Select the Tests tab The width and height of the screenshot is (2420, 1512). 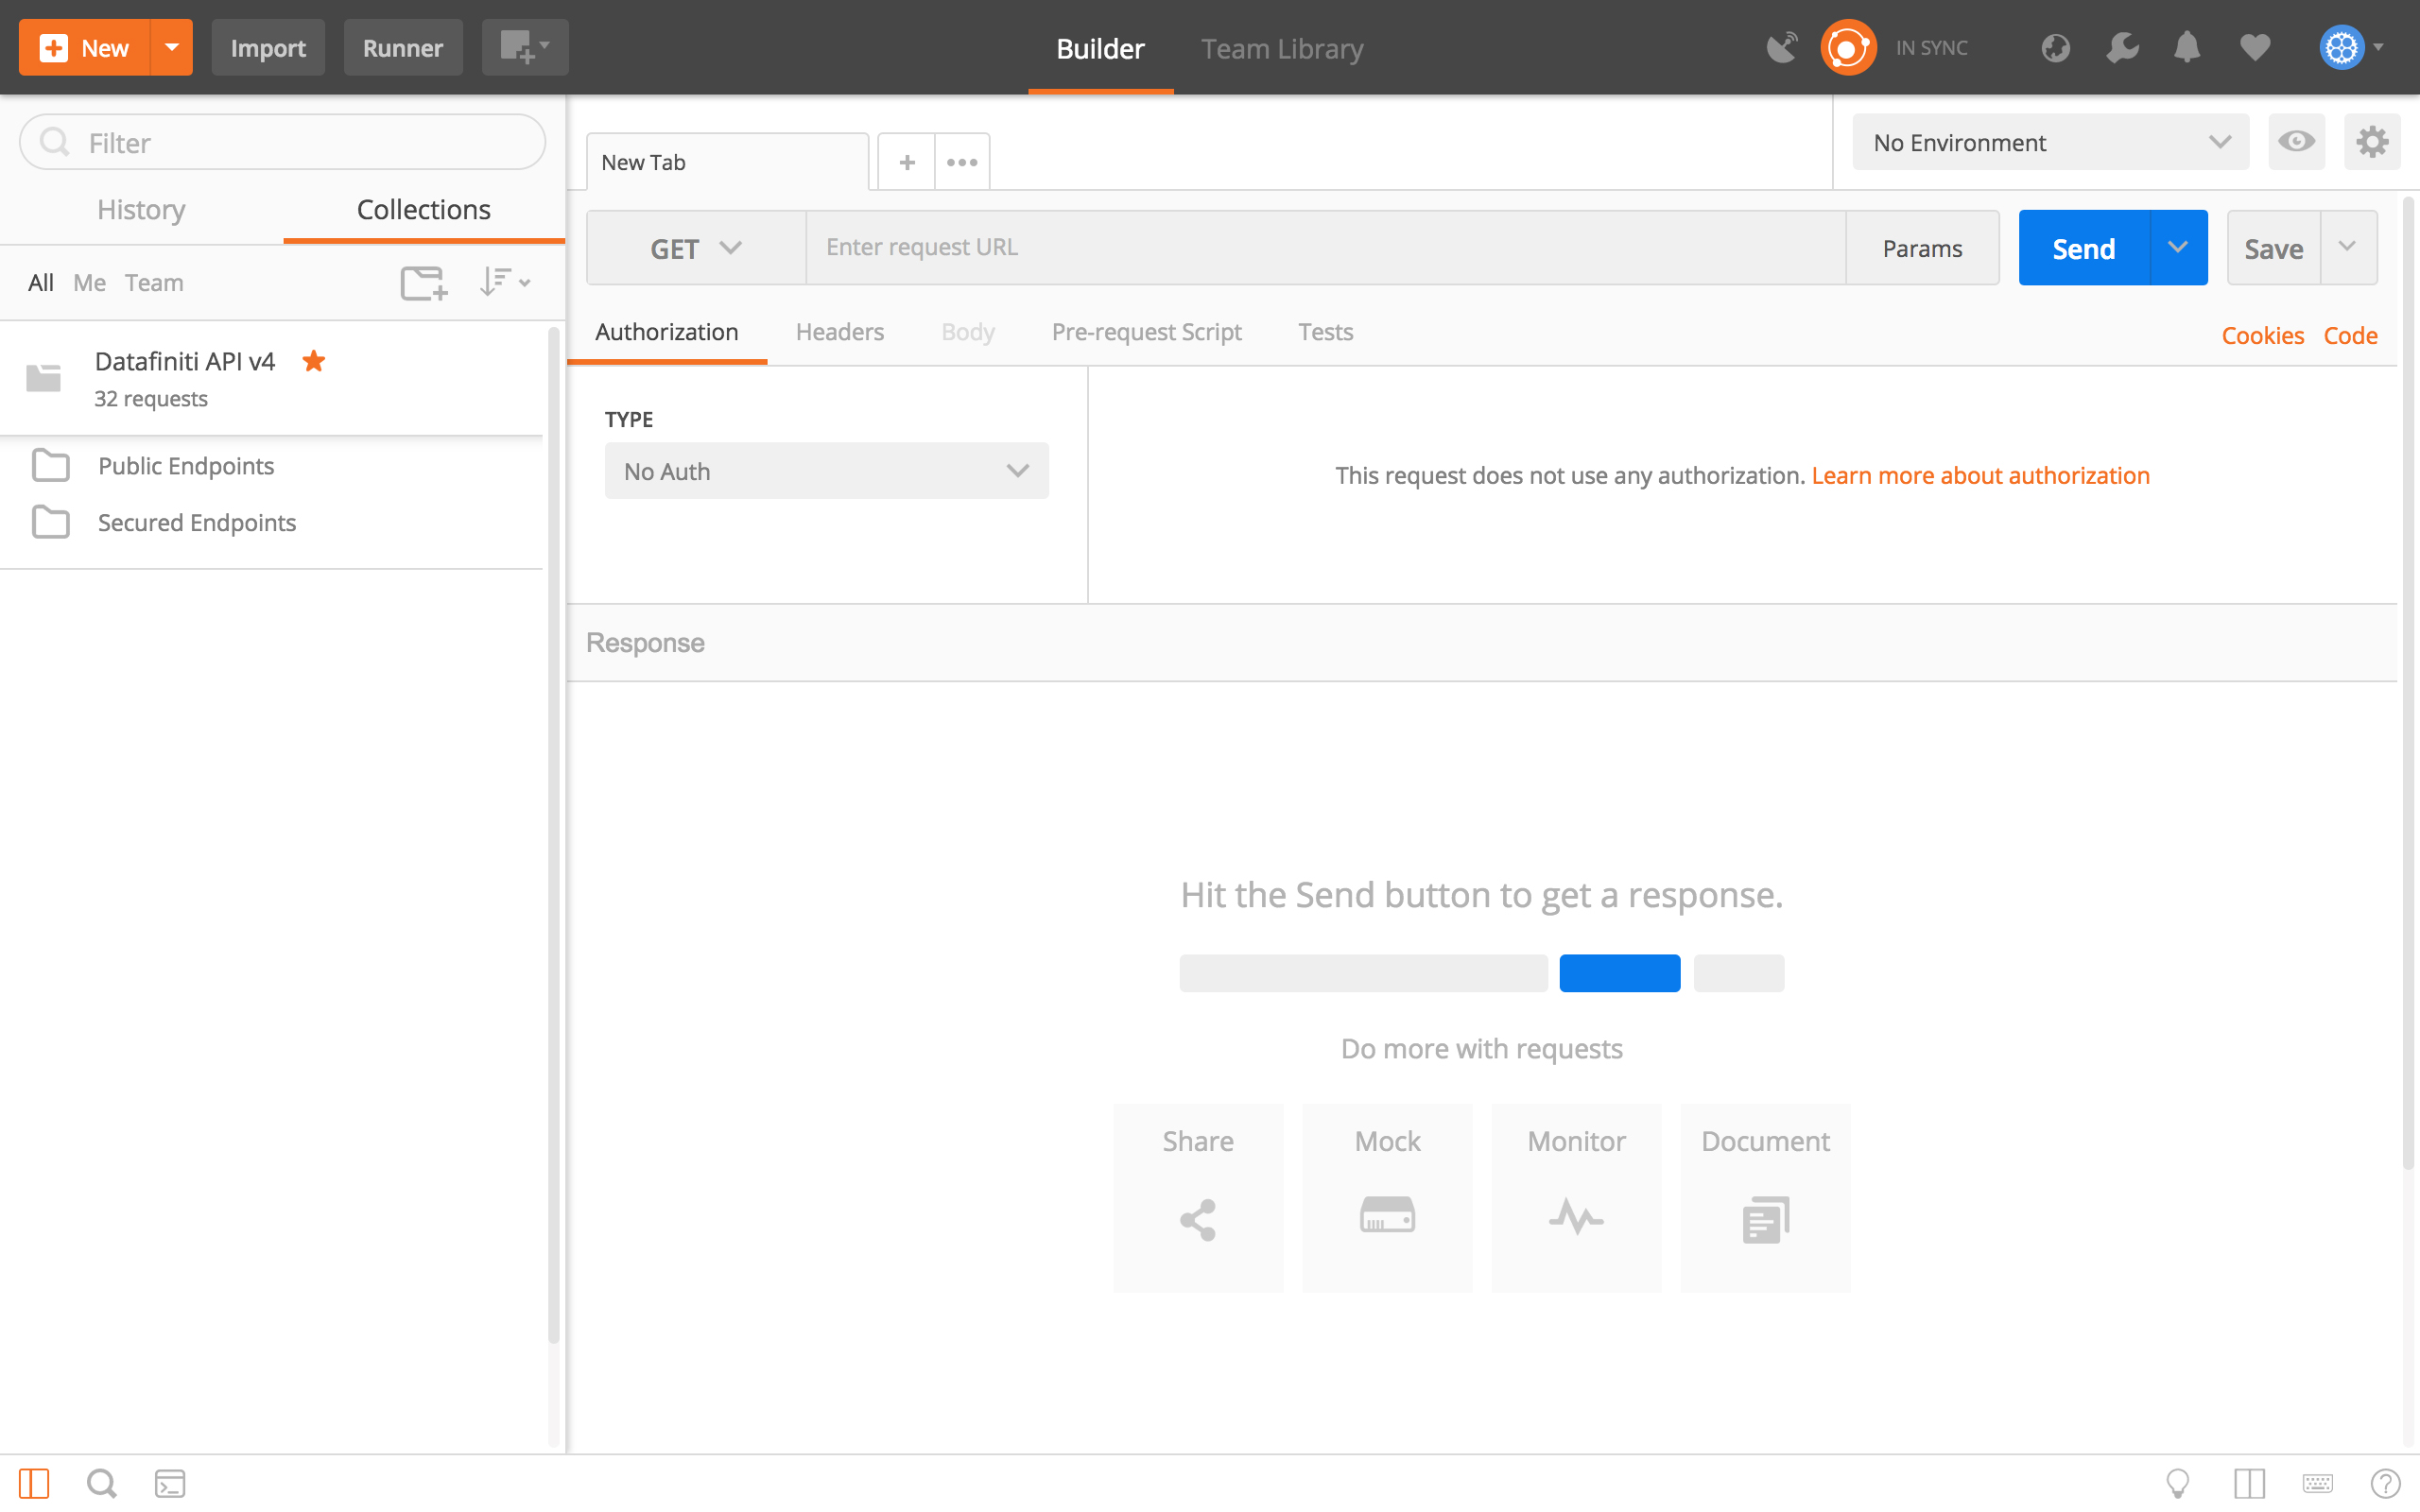(x=1326, y=332)
